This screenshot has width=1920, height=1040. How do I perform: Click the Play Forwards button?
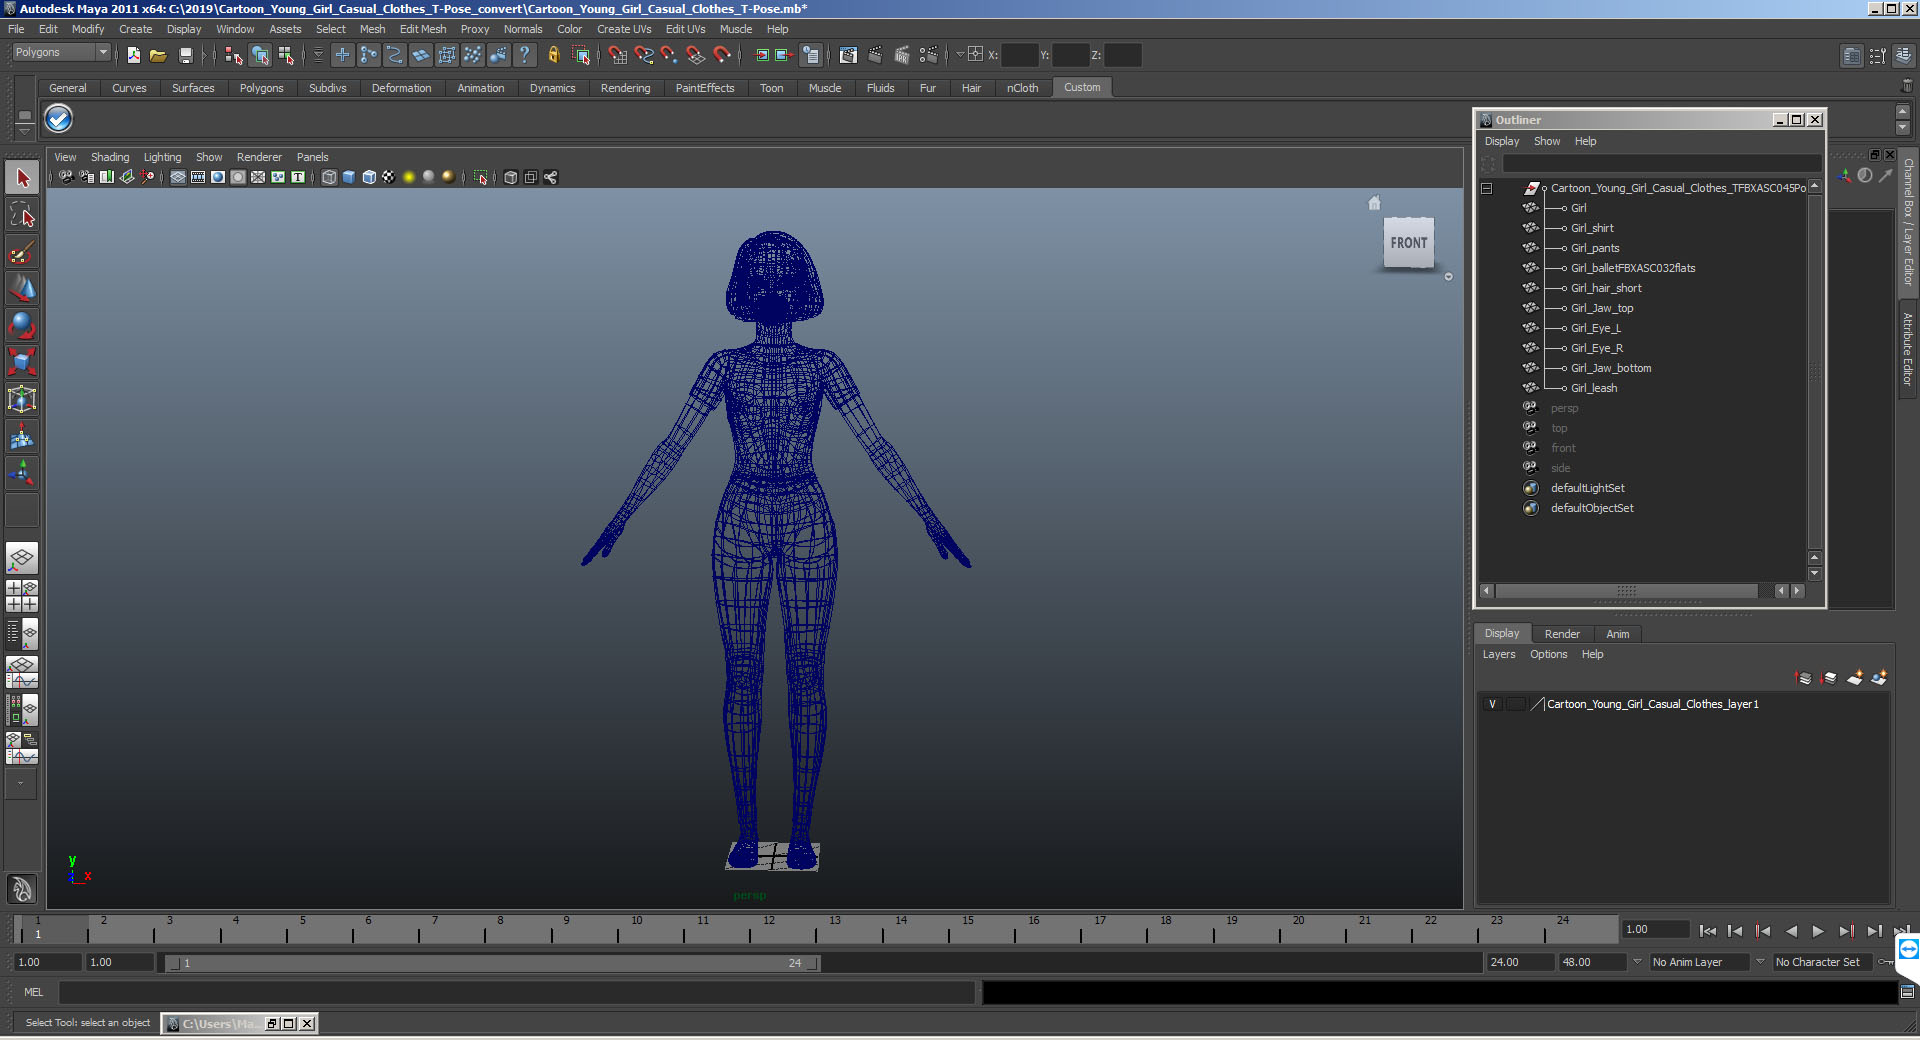coord(1818,931)
